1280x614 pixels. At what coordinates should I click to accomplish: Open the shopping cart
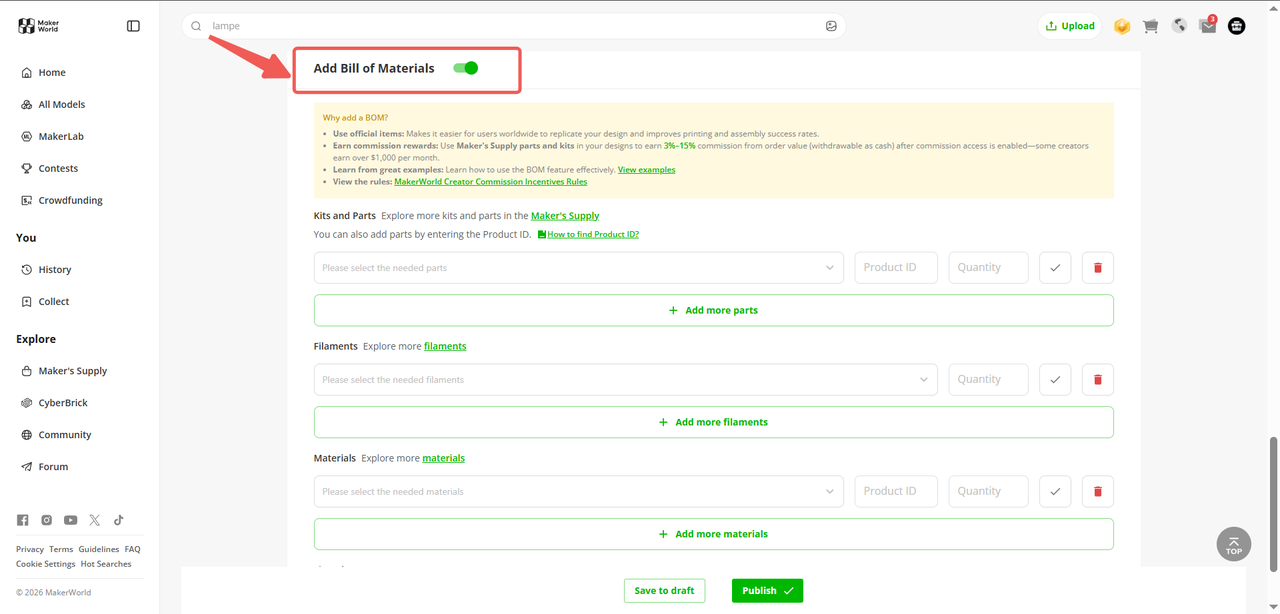pyautogui.click(x=1150, y=26)
